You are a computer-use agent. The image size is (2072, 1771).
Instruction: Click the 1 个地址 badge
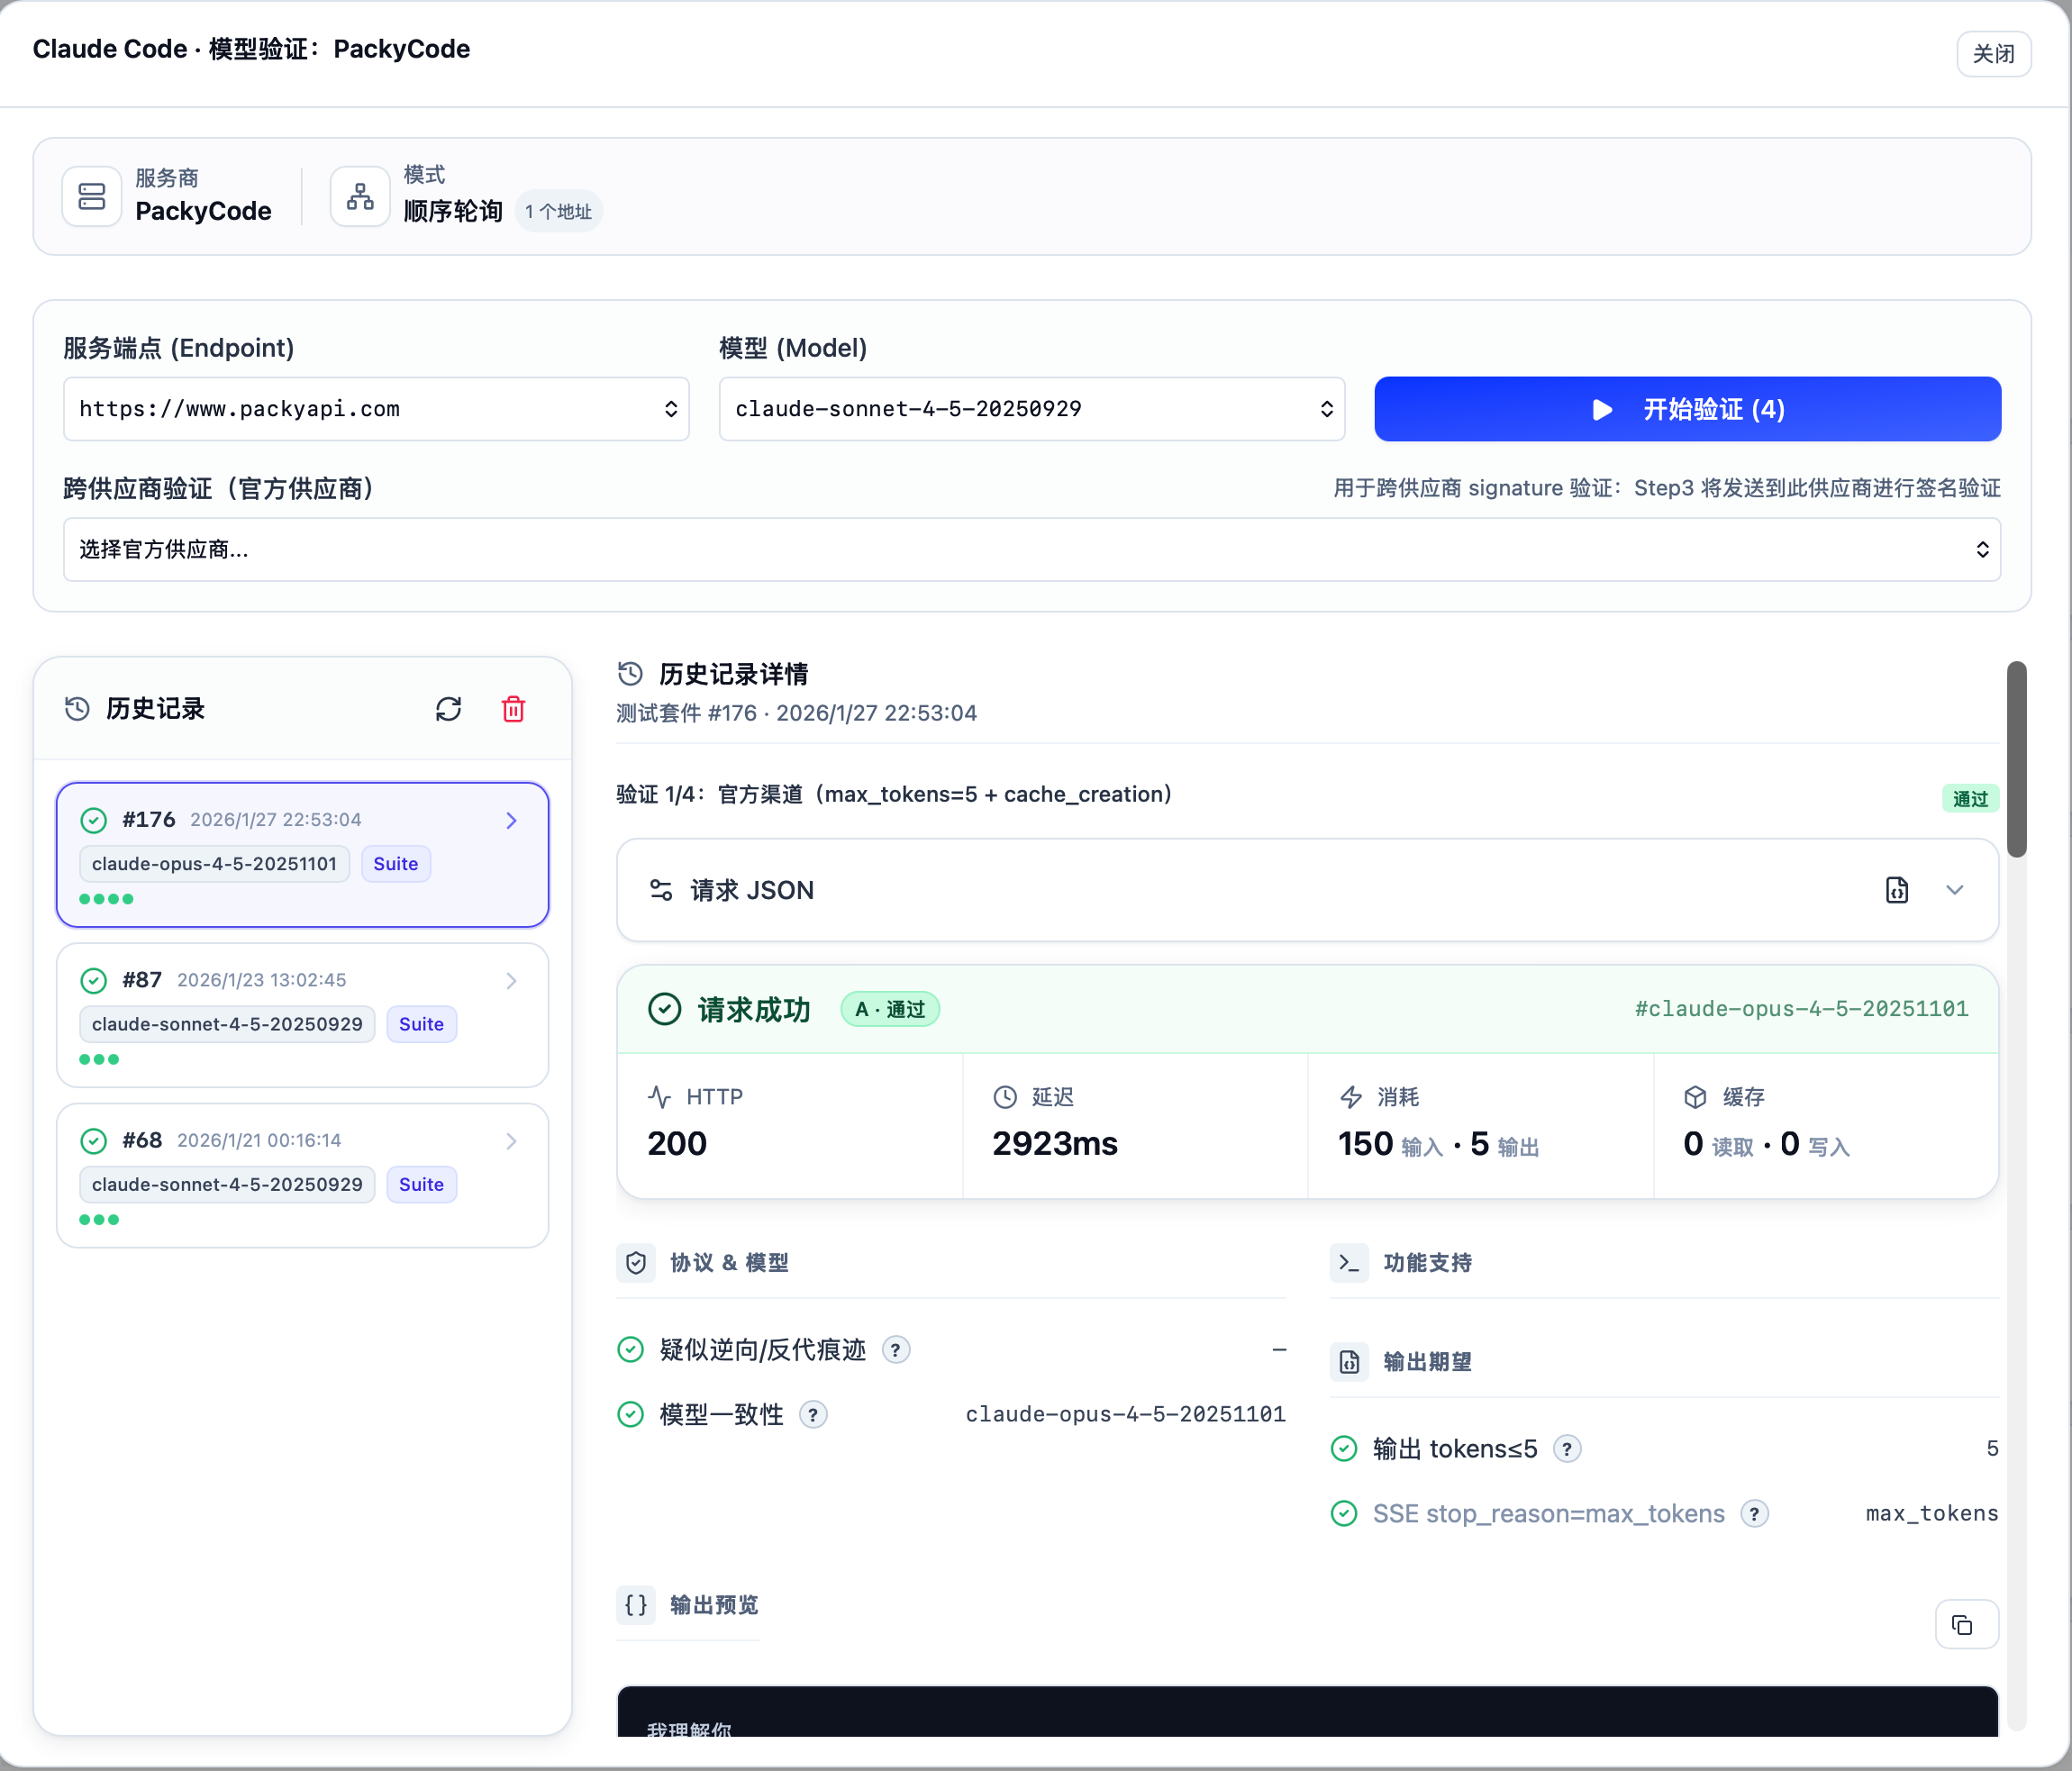click(x=559, y=212)
